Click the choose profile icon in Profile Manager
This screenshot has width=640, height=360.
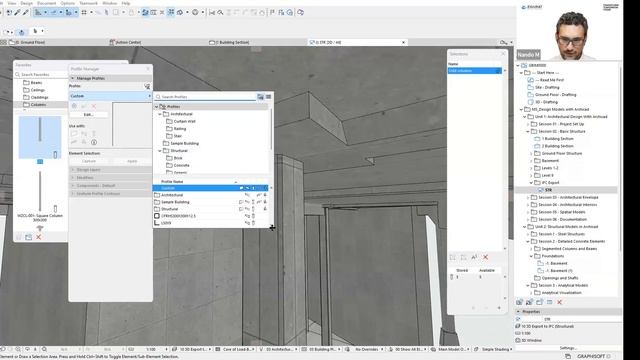[x=147, y=86]
